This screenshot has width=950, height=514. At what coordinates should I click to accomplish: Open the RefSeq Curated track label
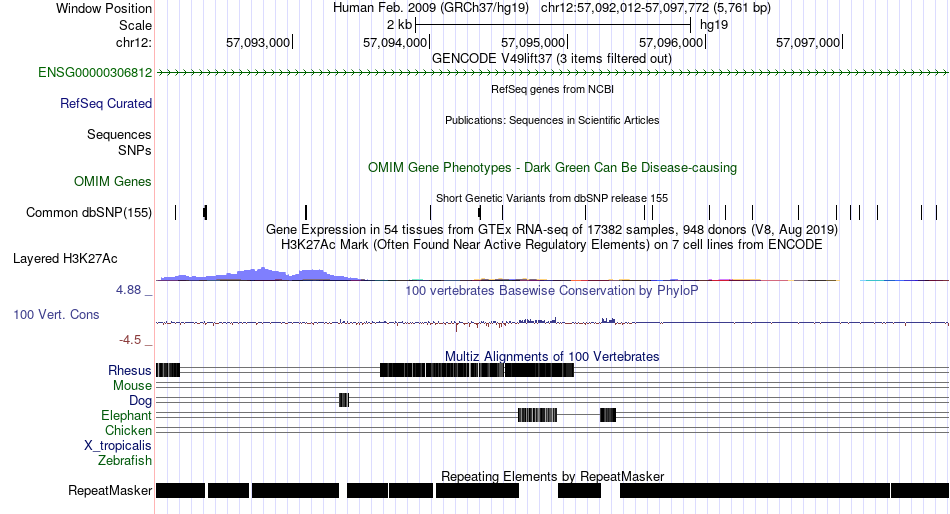tap(106, 104)
